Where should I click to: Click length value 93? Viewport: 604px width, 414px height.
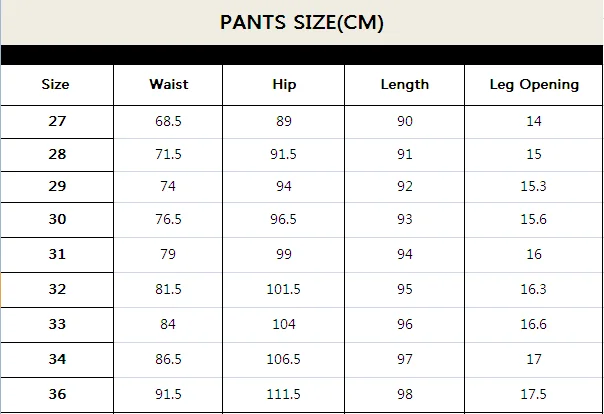(x=405, y=219)
